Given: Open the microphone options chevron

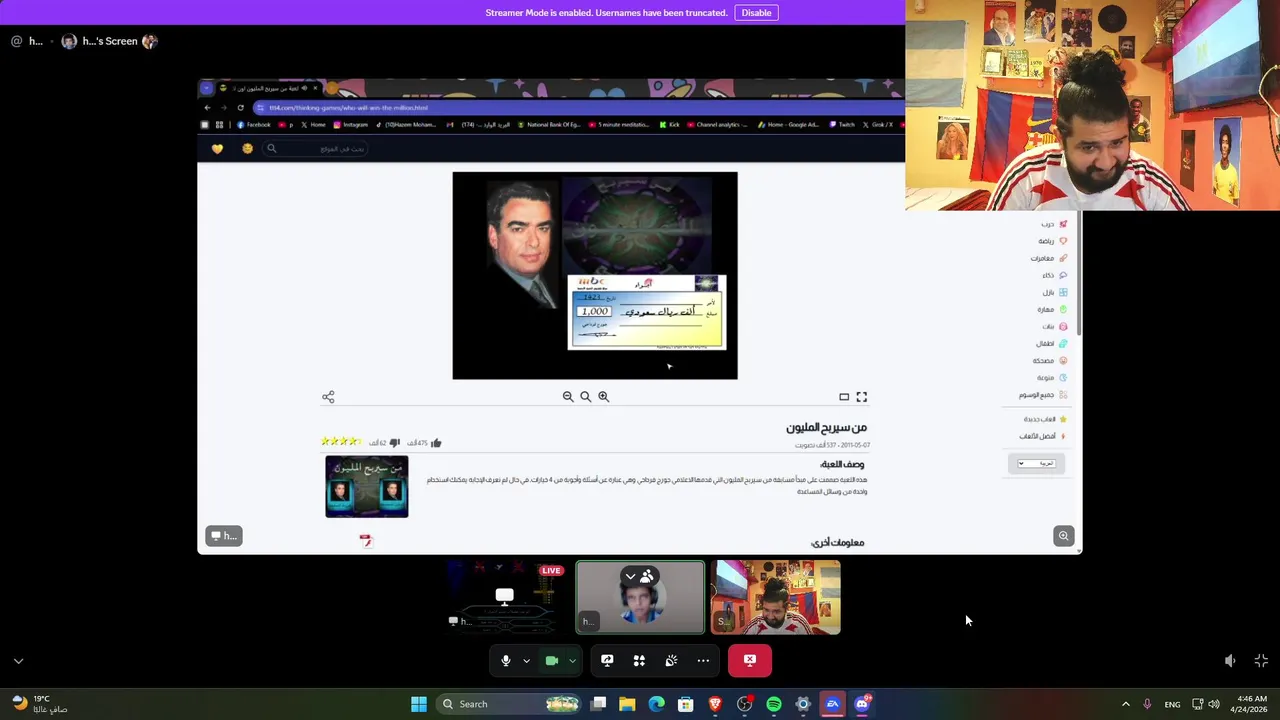Looking at the screenshot, I should coord(526,661).
